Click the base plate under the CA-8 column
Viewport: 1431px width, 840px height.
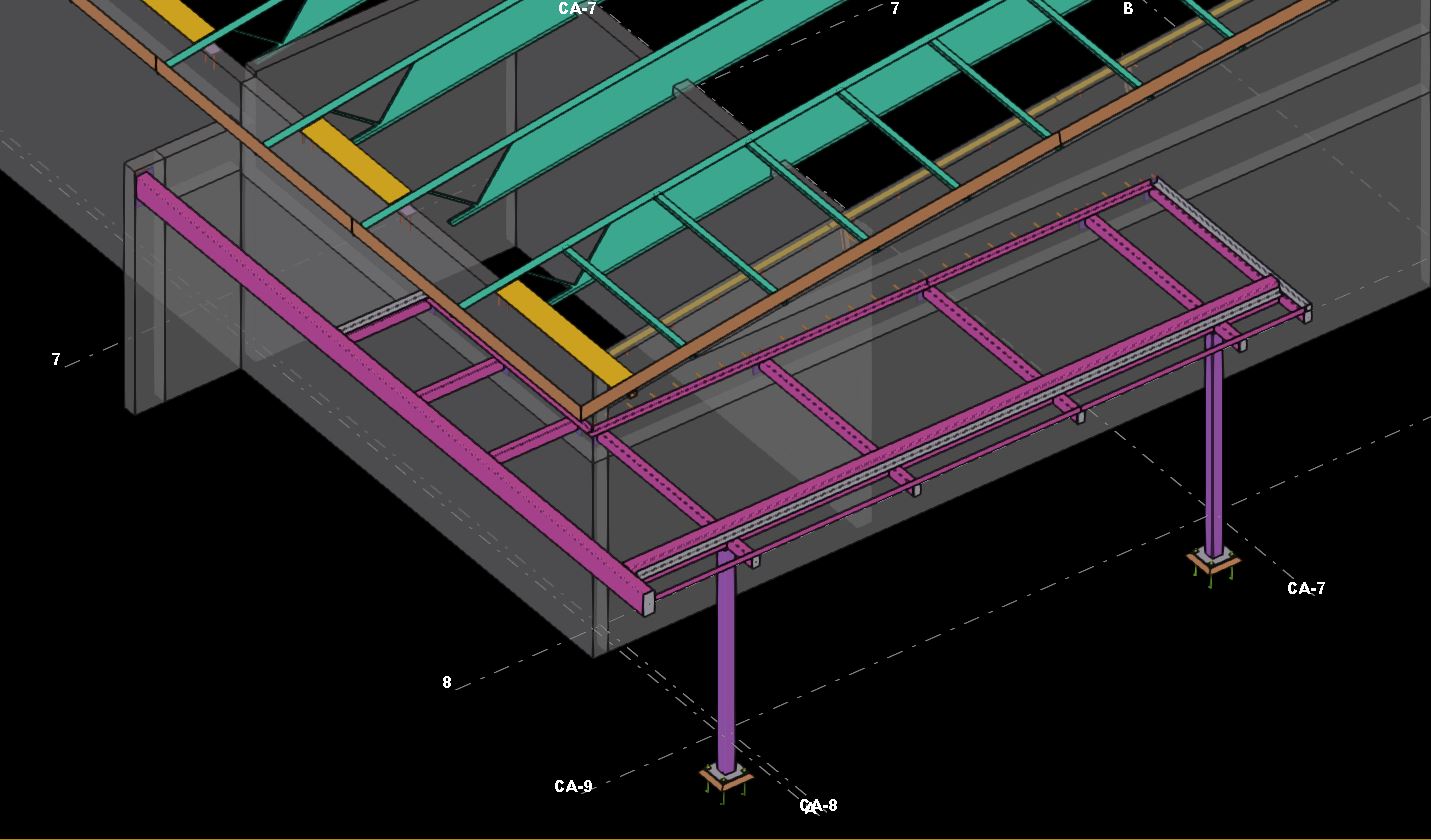click(x=726, y=780)
